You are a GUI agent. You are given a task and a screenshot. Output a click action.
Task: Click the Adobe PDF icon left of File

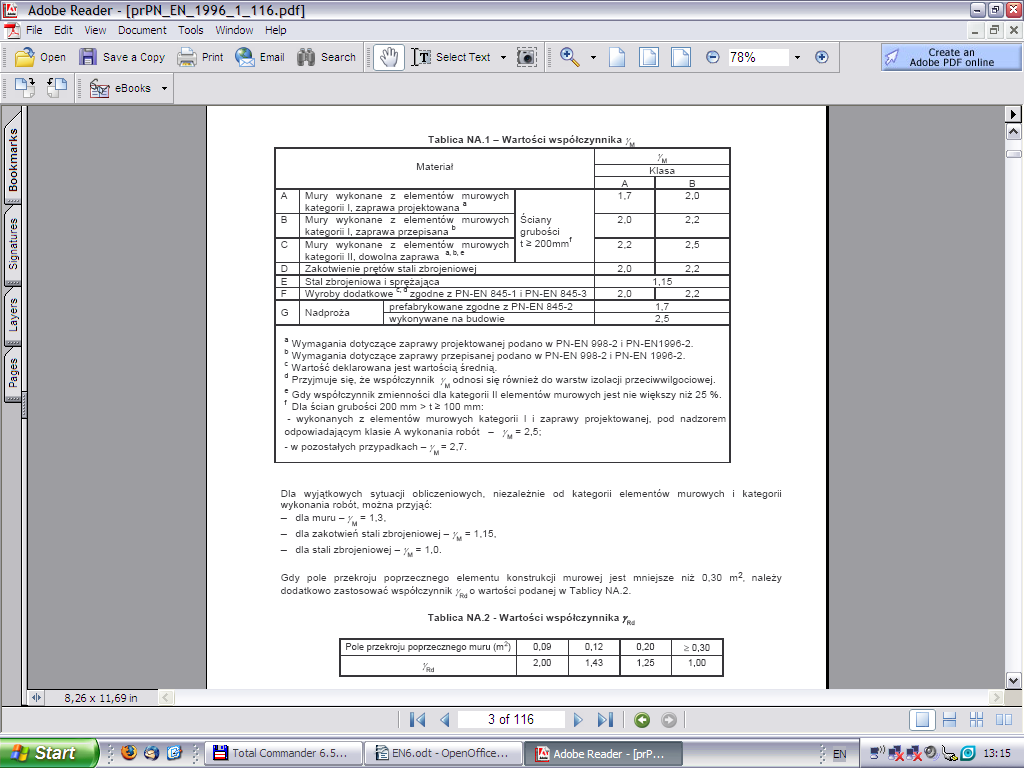(12, 30)
